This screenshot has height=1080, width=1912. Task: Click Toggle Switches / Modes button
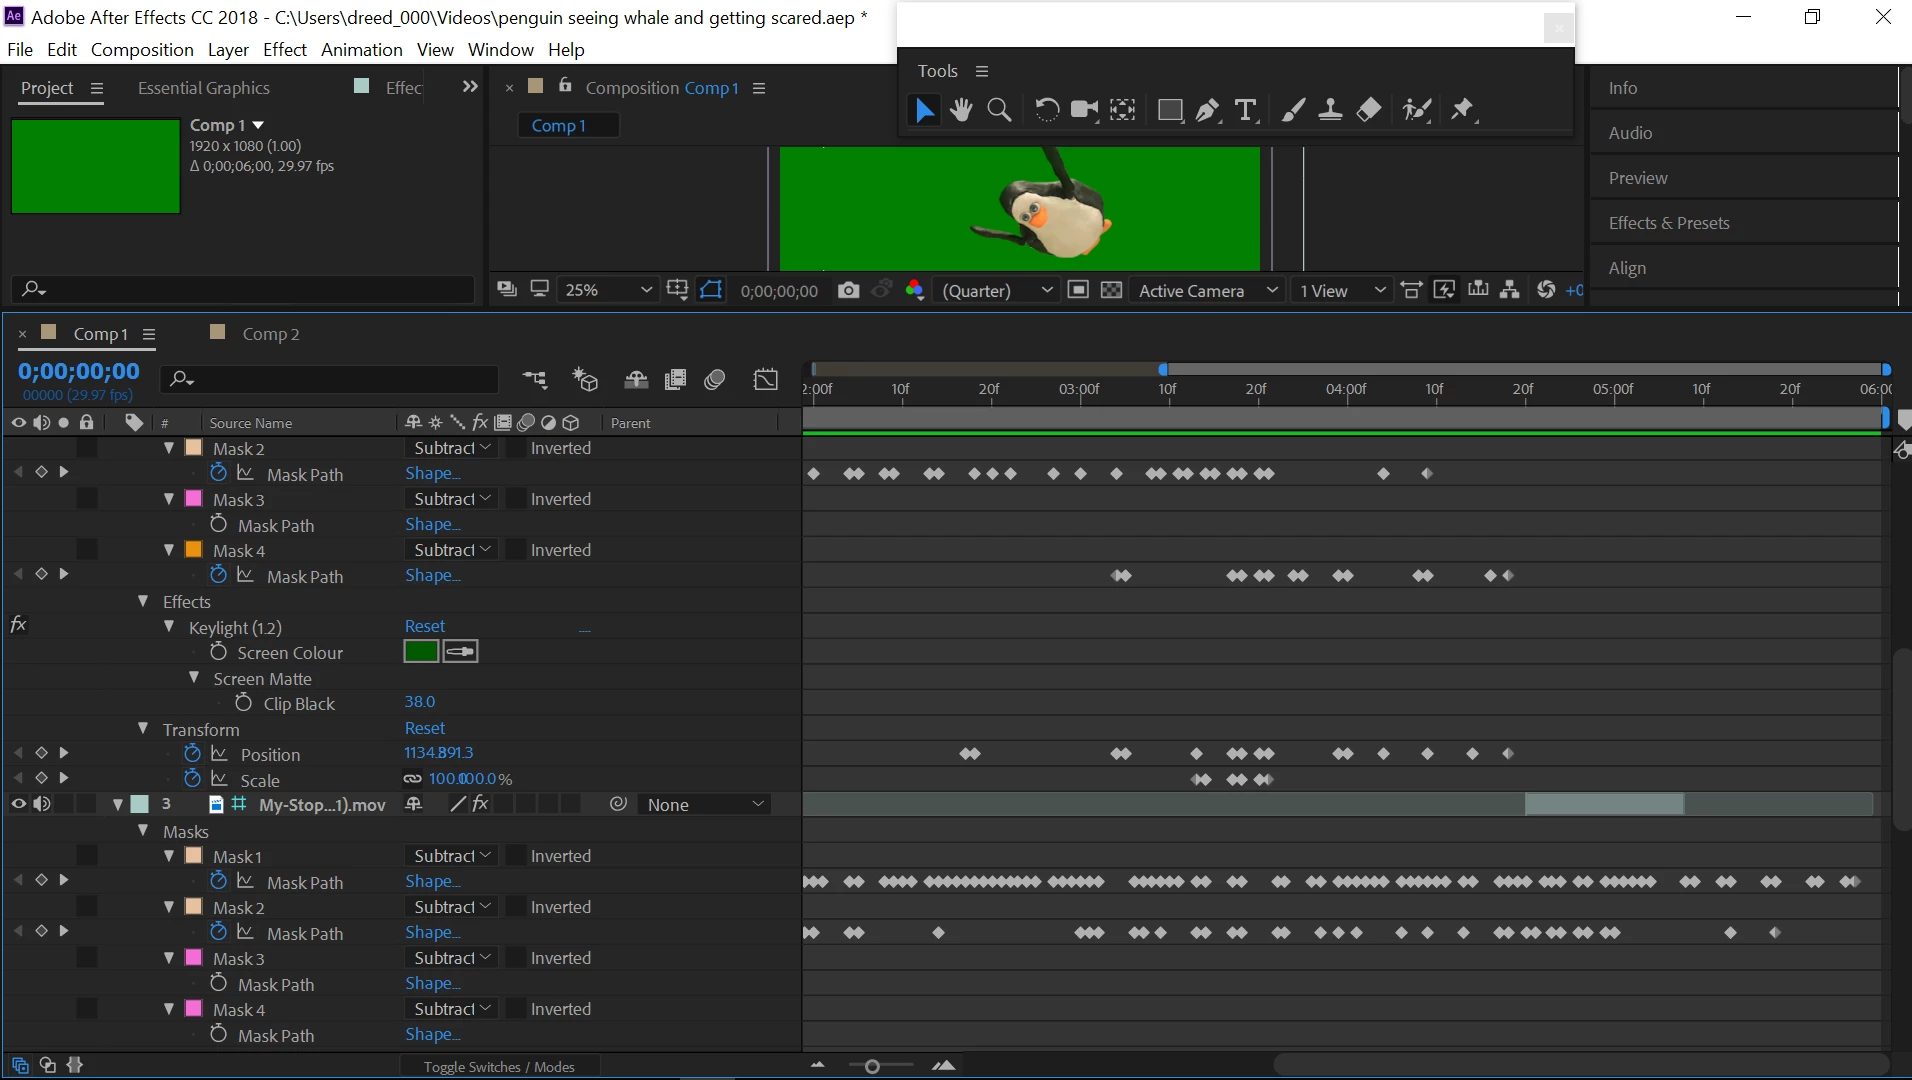pos(499,1067)
